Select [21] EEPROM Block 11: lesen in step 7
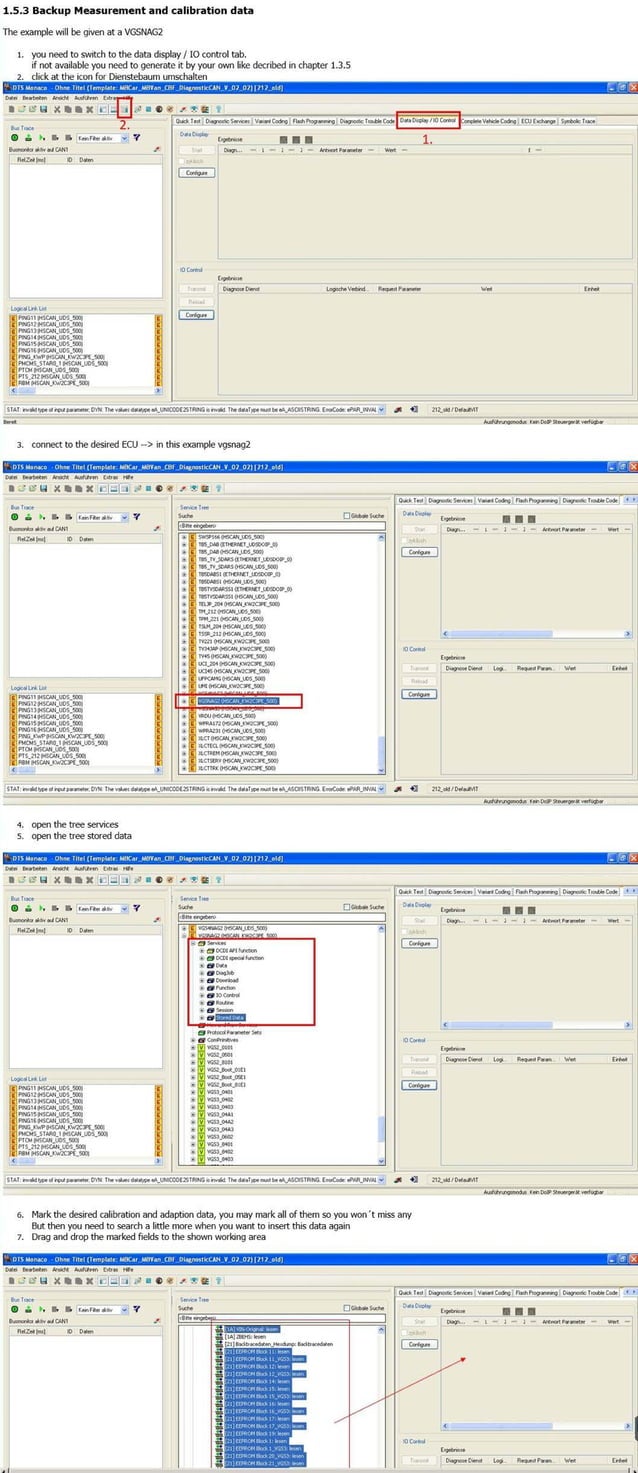This screenshot has height=1473, width=638. click(x=257, y=1350)
